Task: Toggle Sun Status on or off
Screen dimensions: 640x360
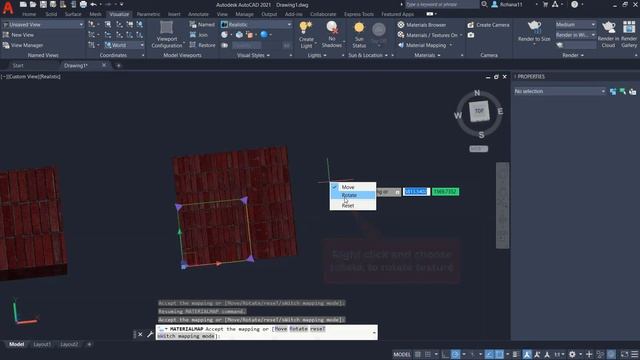Action: pyautogui.click(x=359, y=34)
